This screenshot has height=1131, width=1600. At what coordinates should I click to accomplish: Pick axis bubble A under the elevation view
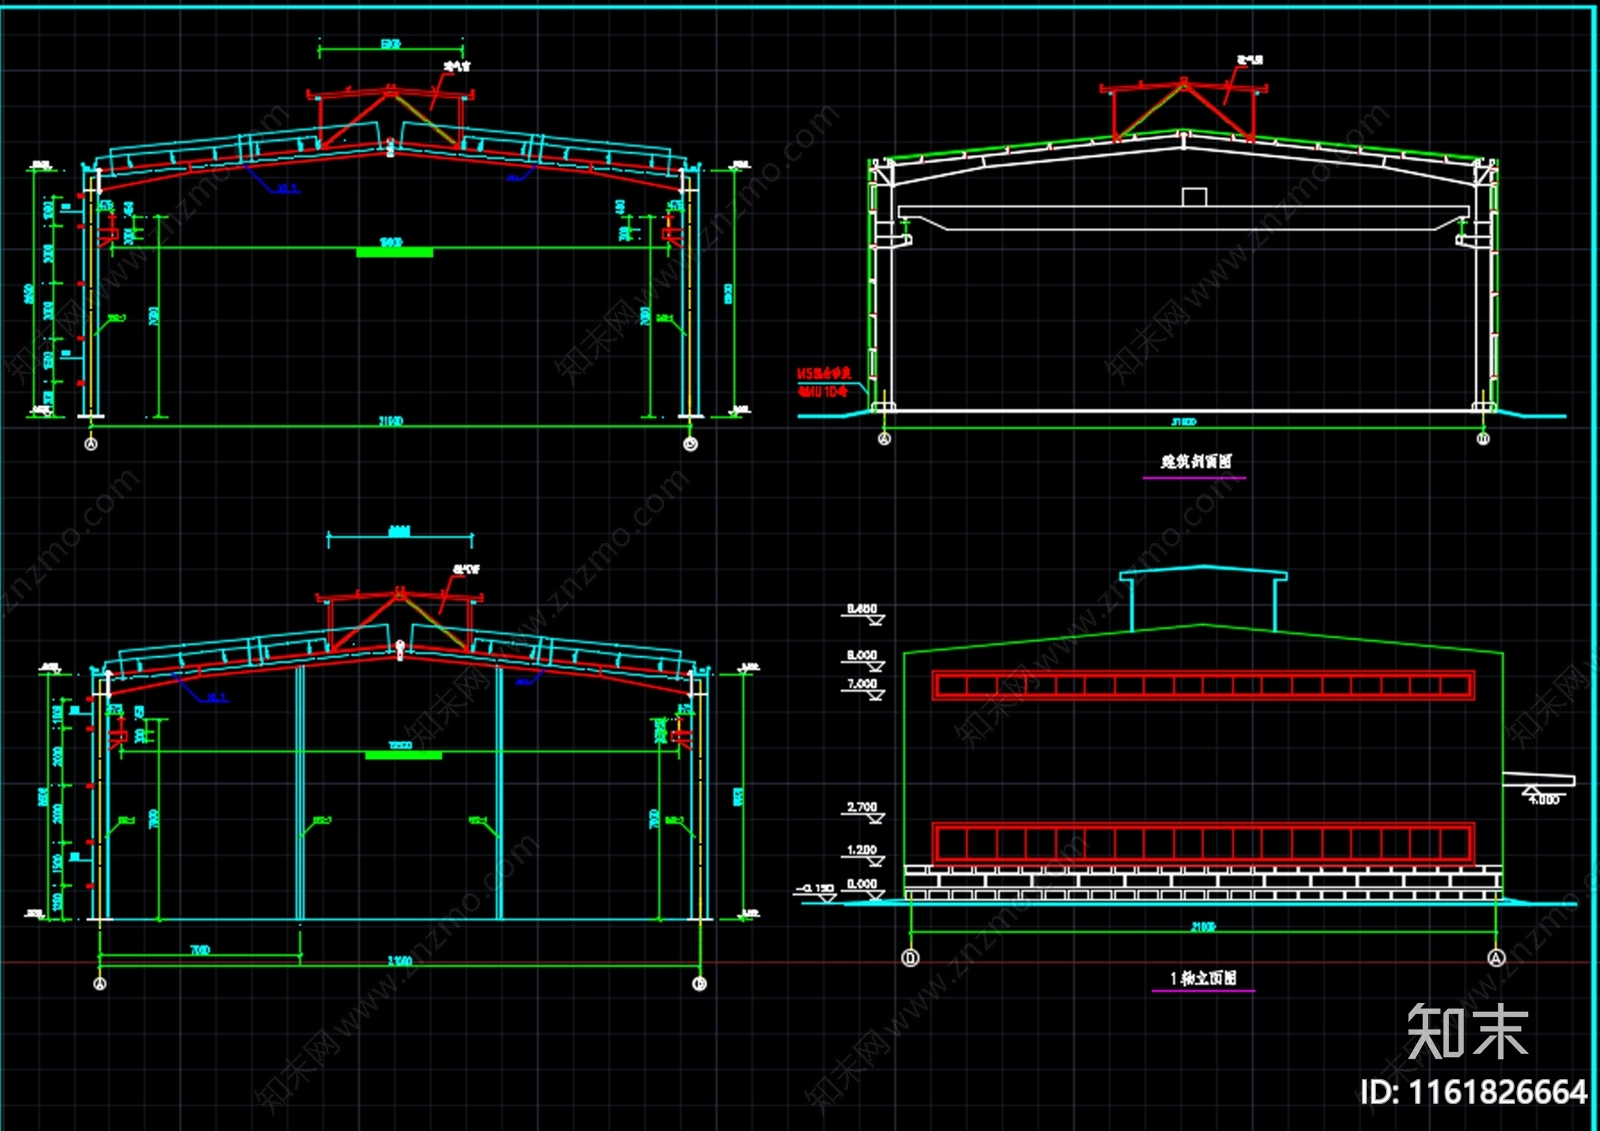pyautogui.click(x=1496, y=958)
